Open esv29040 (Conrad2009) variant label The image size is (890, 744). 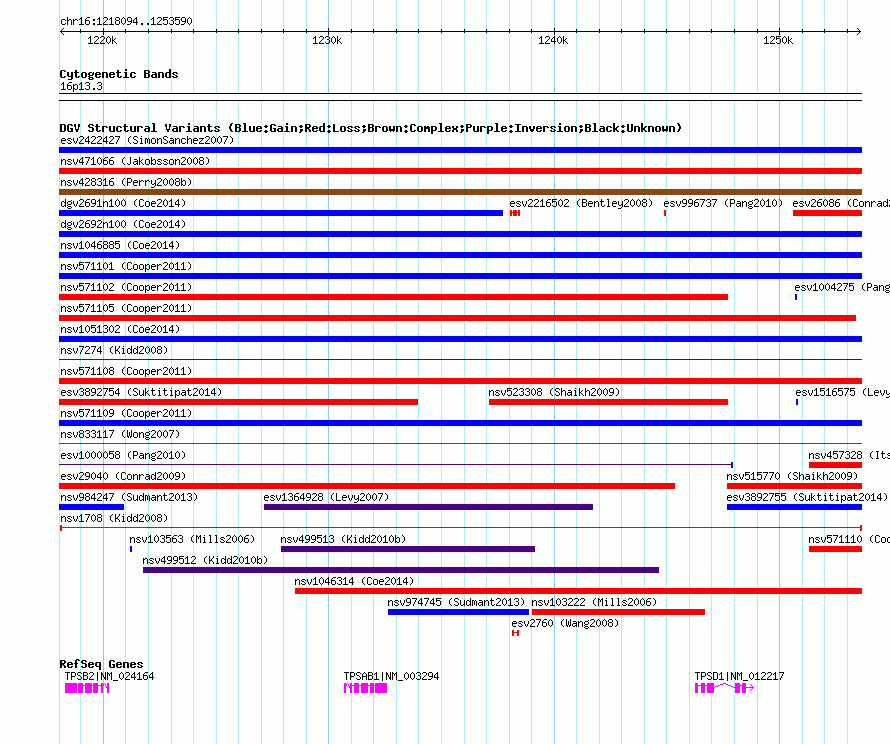(x=123, y=476)
